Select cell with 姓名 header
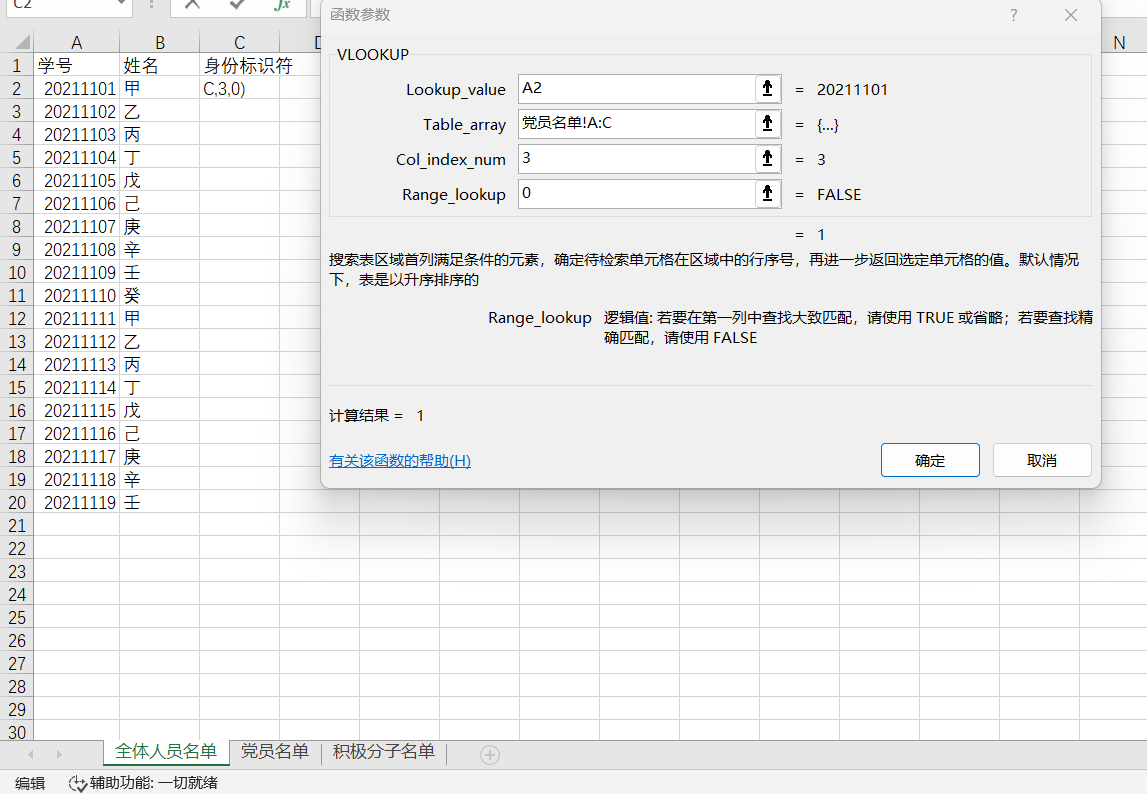 pos(159,66)
